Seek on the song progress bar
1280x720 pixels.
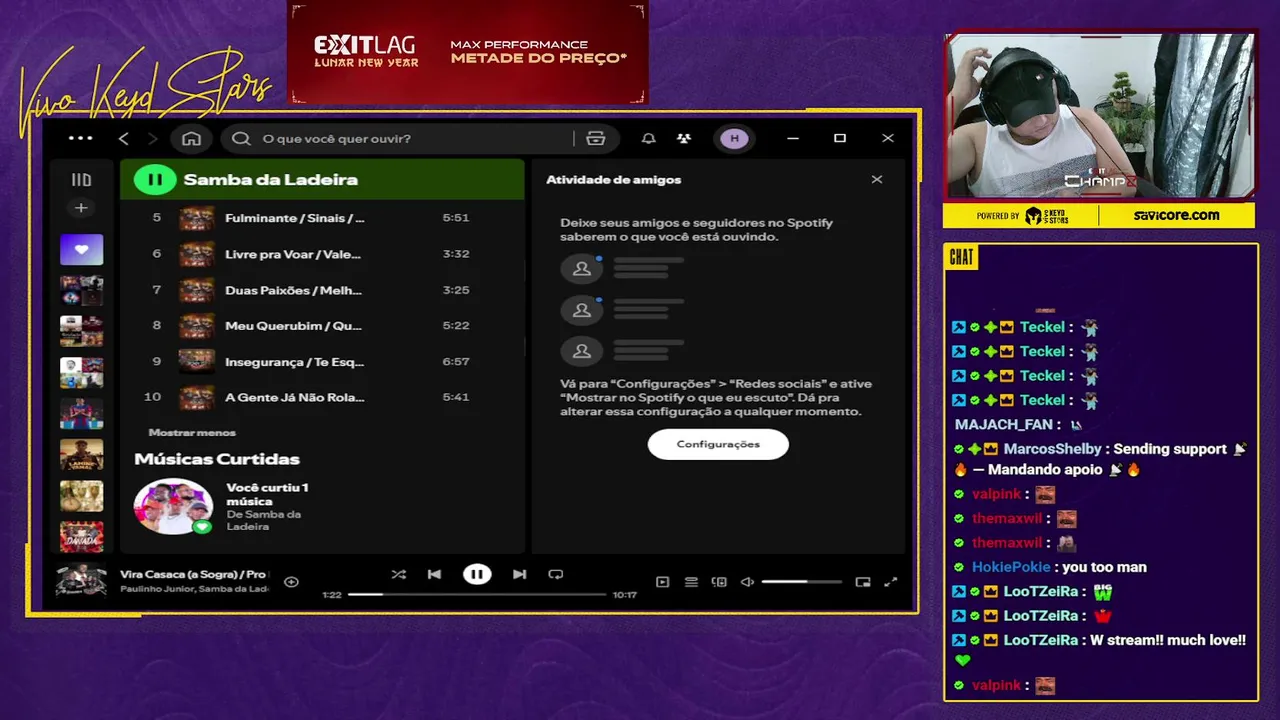point(477,594)
